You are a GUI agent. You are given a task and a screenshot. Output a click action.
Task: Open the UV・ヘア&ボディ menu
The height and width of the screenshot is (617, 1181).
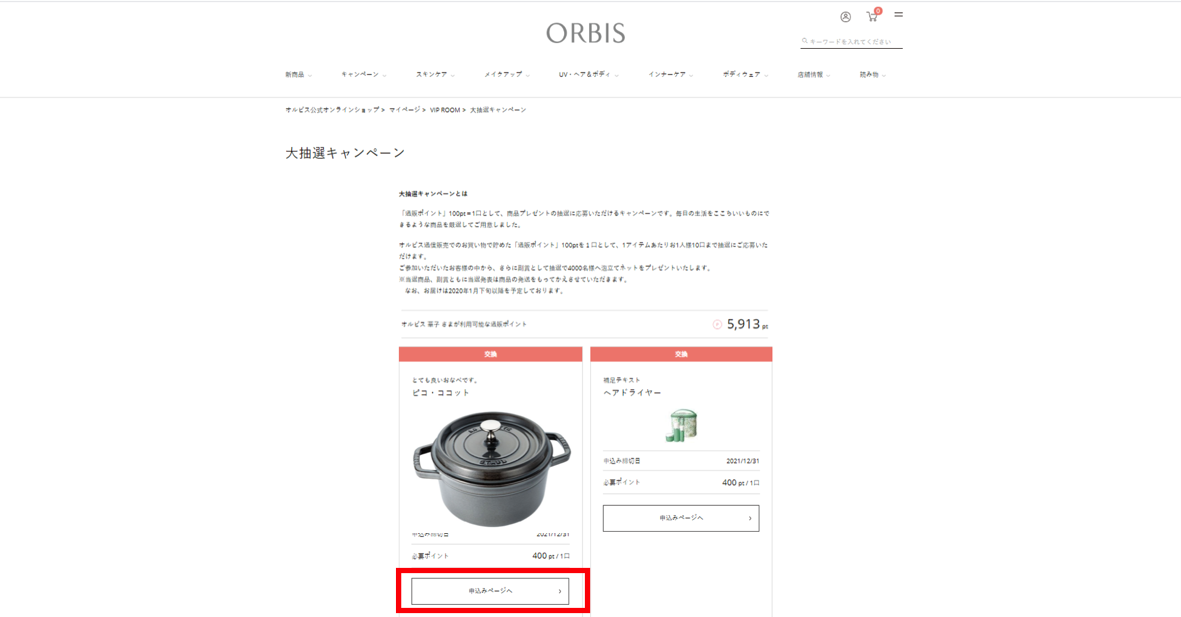point(588,75)
